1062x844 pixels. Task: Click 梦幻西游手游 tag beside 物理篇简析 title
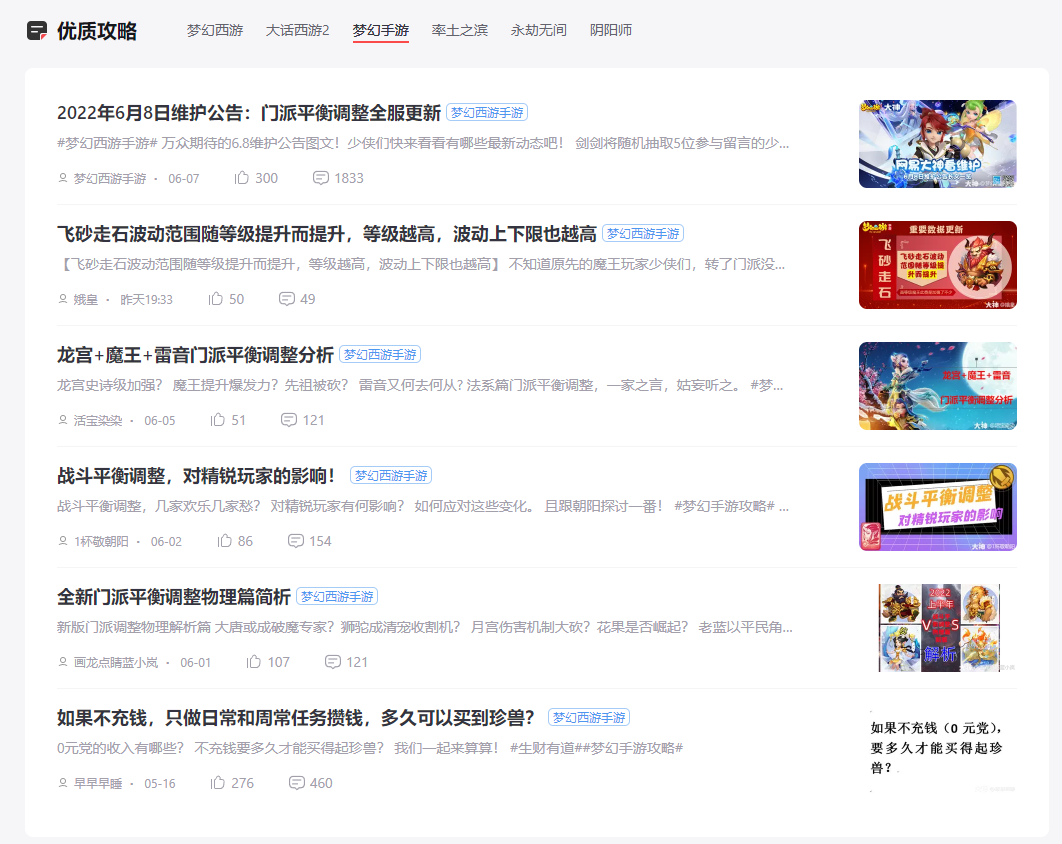pos(337,597)
